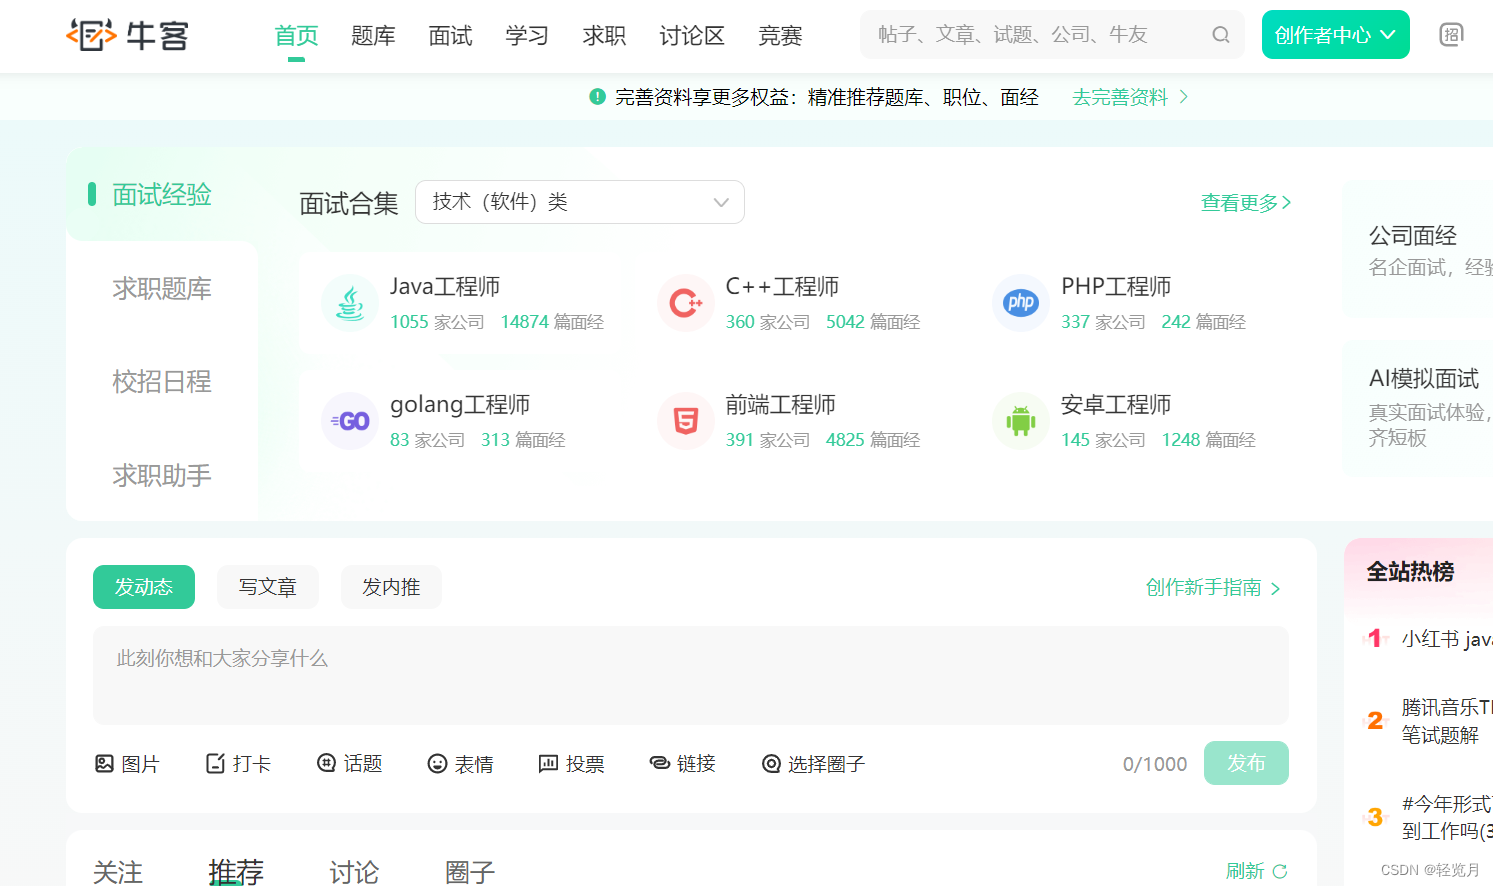Screen dimensions: 1493x886
Task: Switch to the 发内推 tab
Action: coord(391,587)
